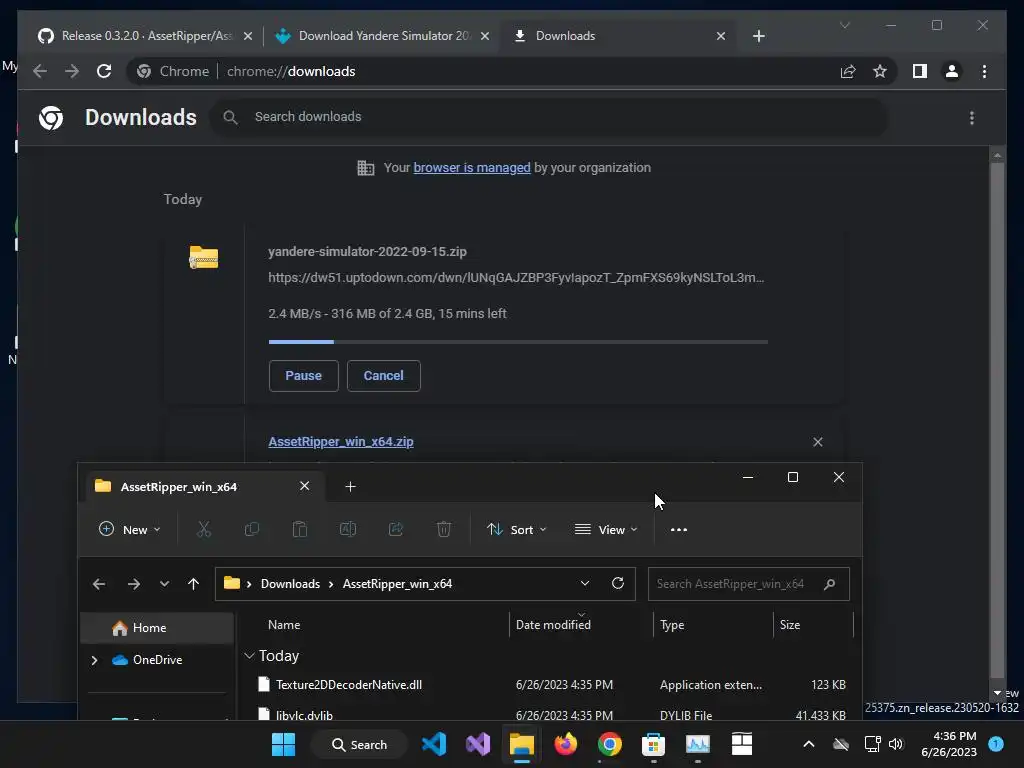Click the taskbar Search box
Viewport: 1024px width, 768px height.
point(359,744)
